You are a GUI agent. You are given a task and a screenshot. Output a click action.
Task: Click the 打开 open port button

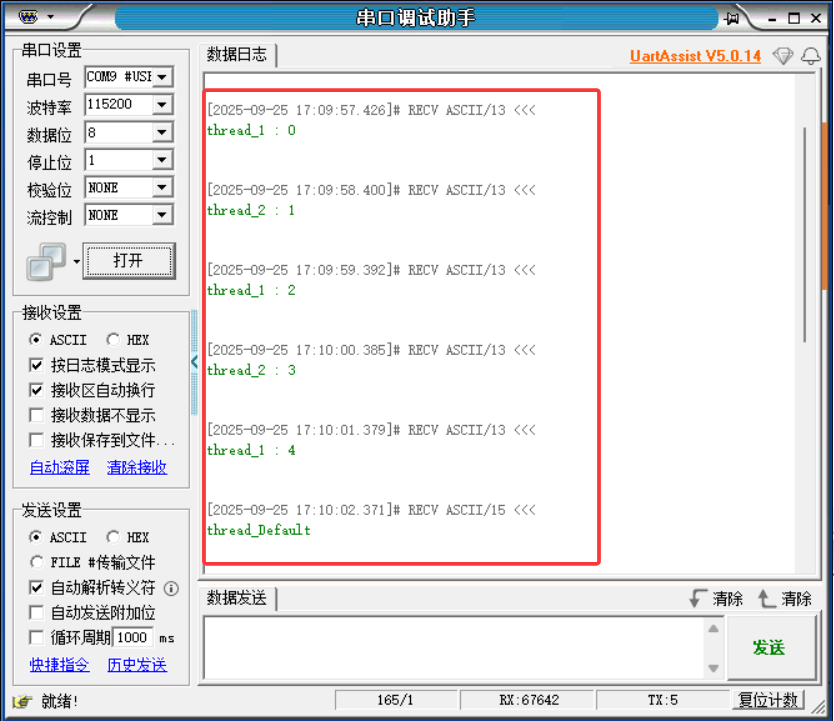[x=129, y=261]
